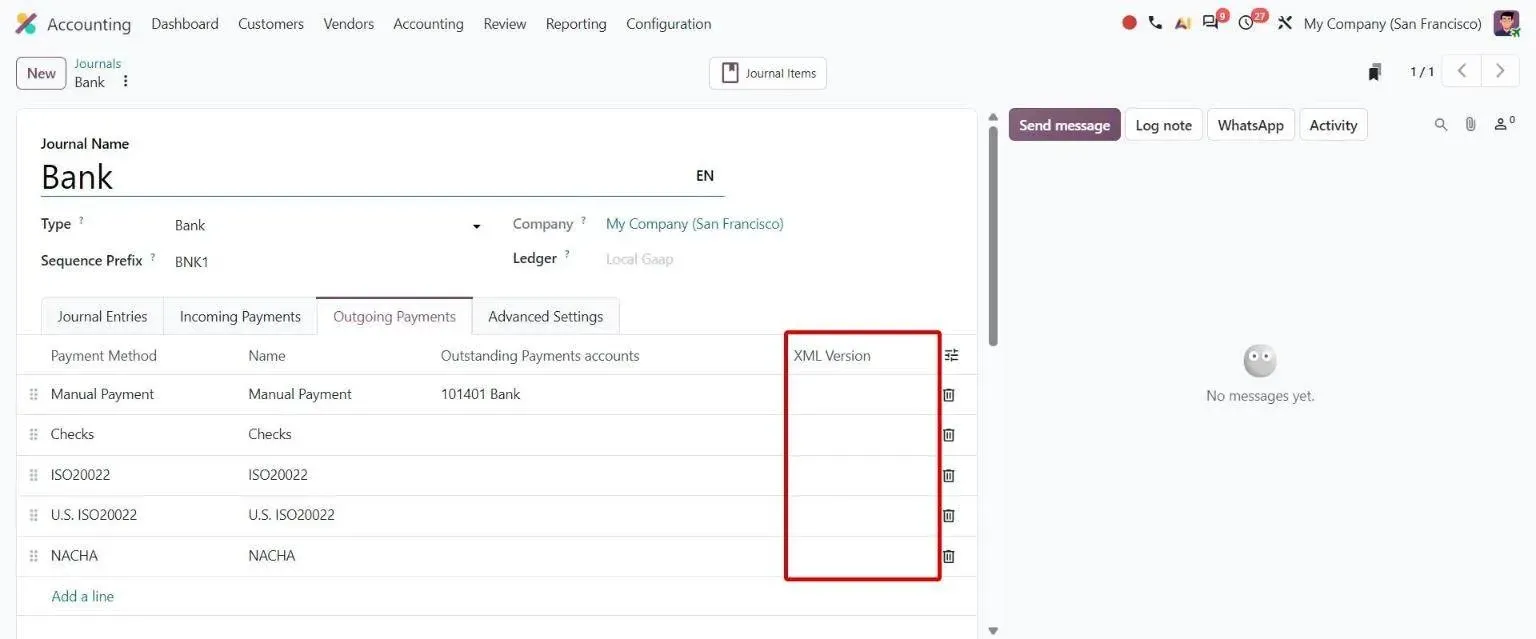
Task: Click the drag handle of the U.S. ISO20022 row
Action: (33, 516)
